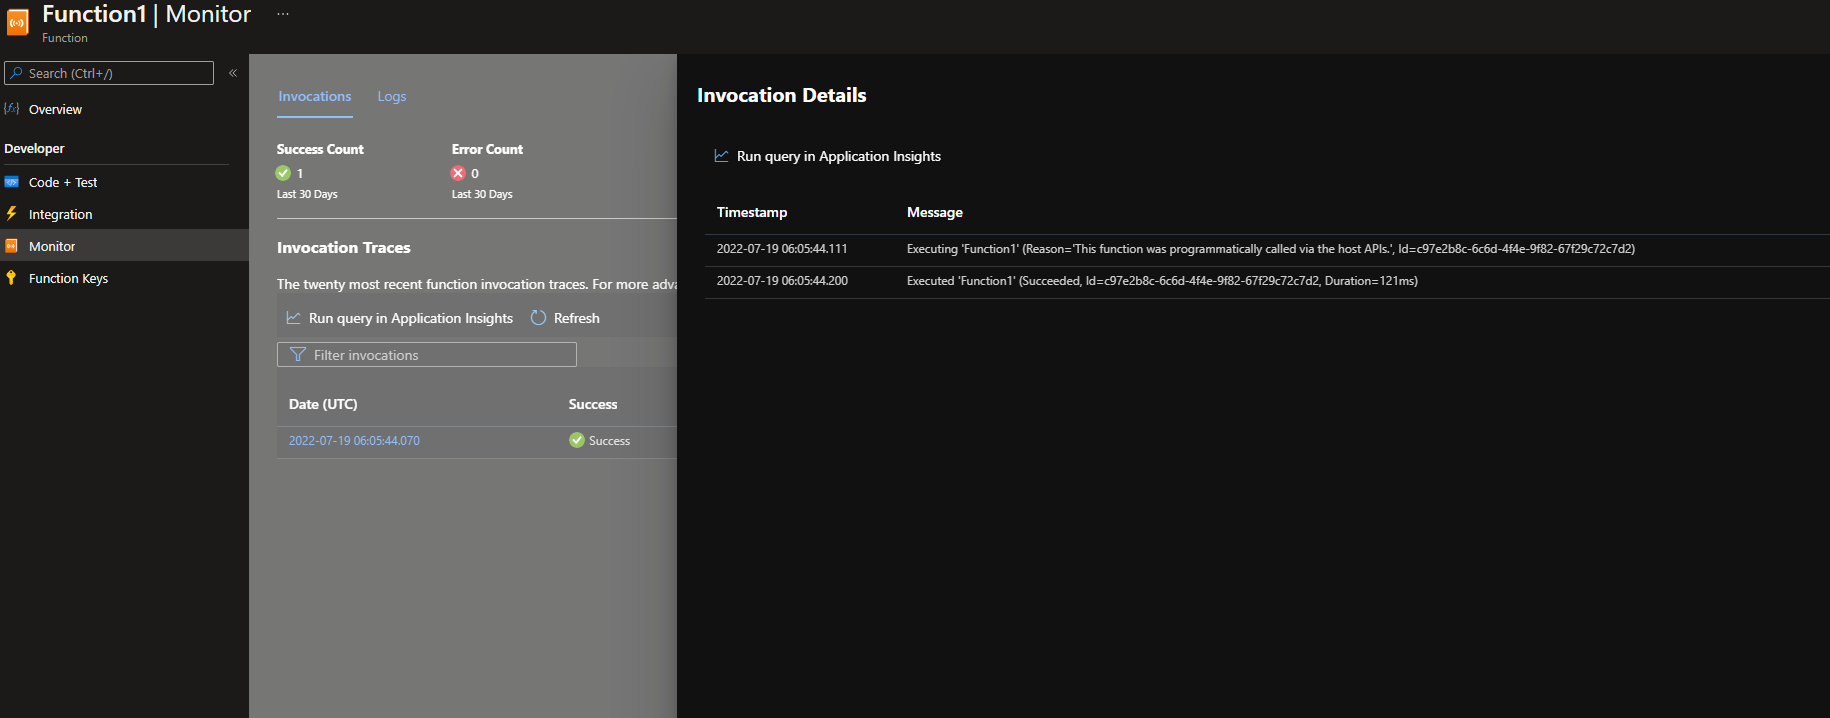Select timestamp 2022-07-19 06:05:44.111
The height and width of the screenshot is (718, 1830).
782,249
